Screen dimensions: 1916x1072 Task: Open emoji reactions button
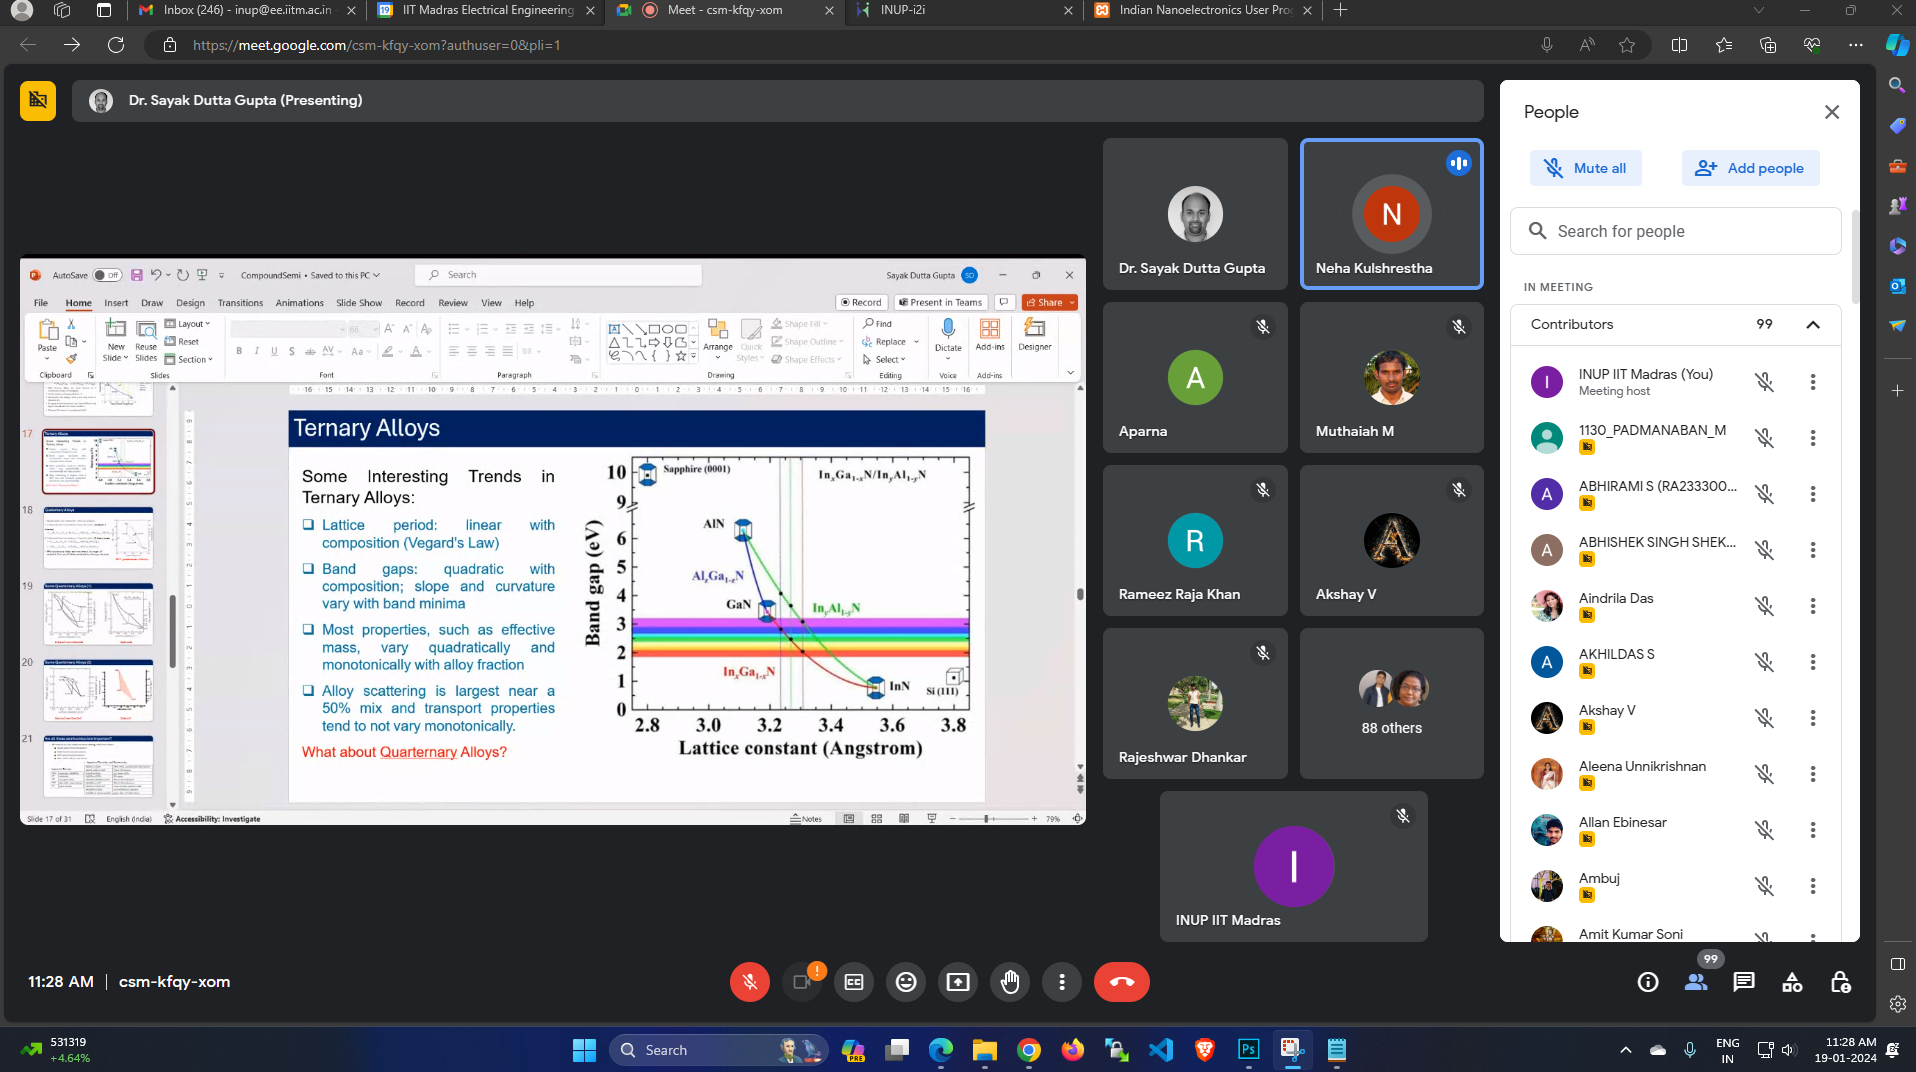coord(905,982)
